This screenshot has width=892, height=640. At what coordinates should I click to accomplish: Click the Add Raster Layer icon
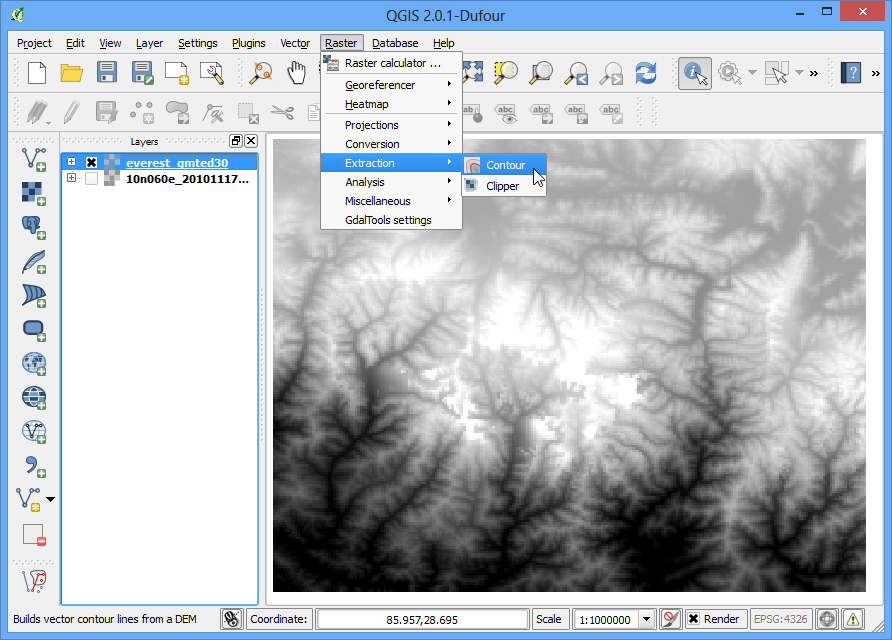34,193
